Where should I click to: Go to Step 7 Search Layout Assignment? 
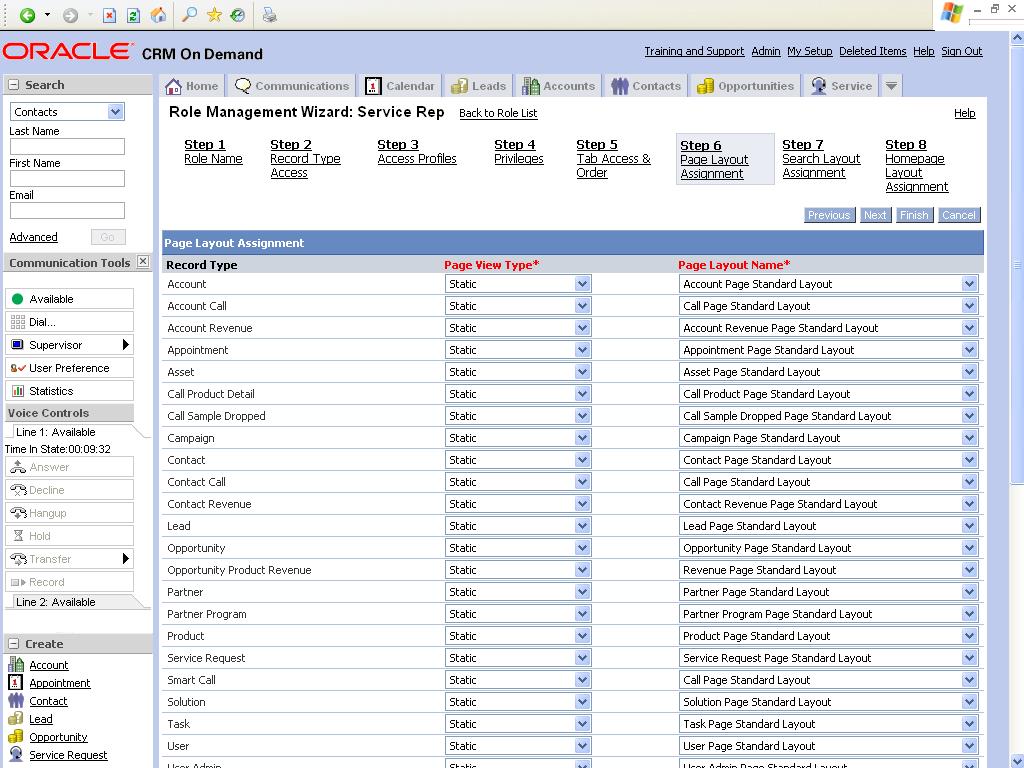point(821,159)
